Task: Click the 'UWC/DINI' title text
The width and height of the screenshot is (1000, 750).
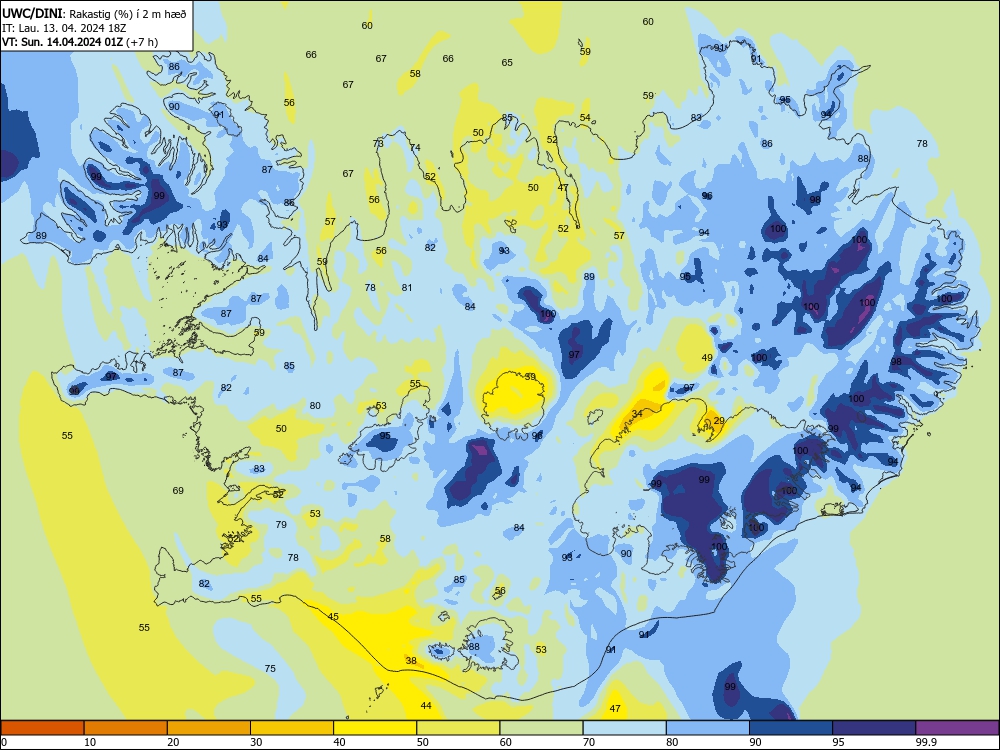Action: coord(32,14)
